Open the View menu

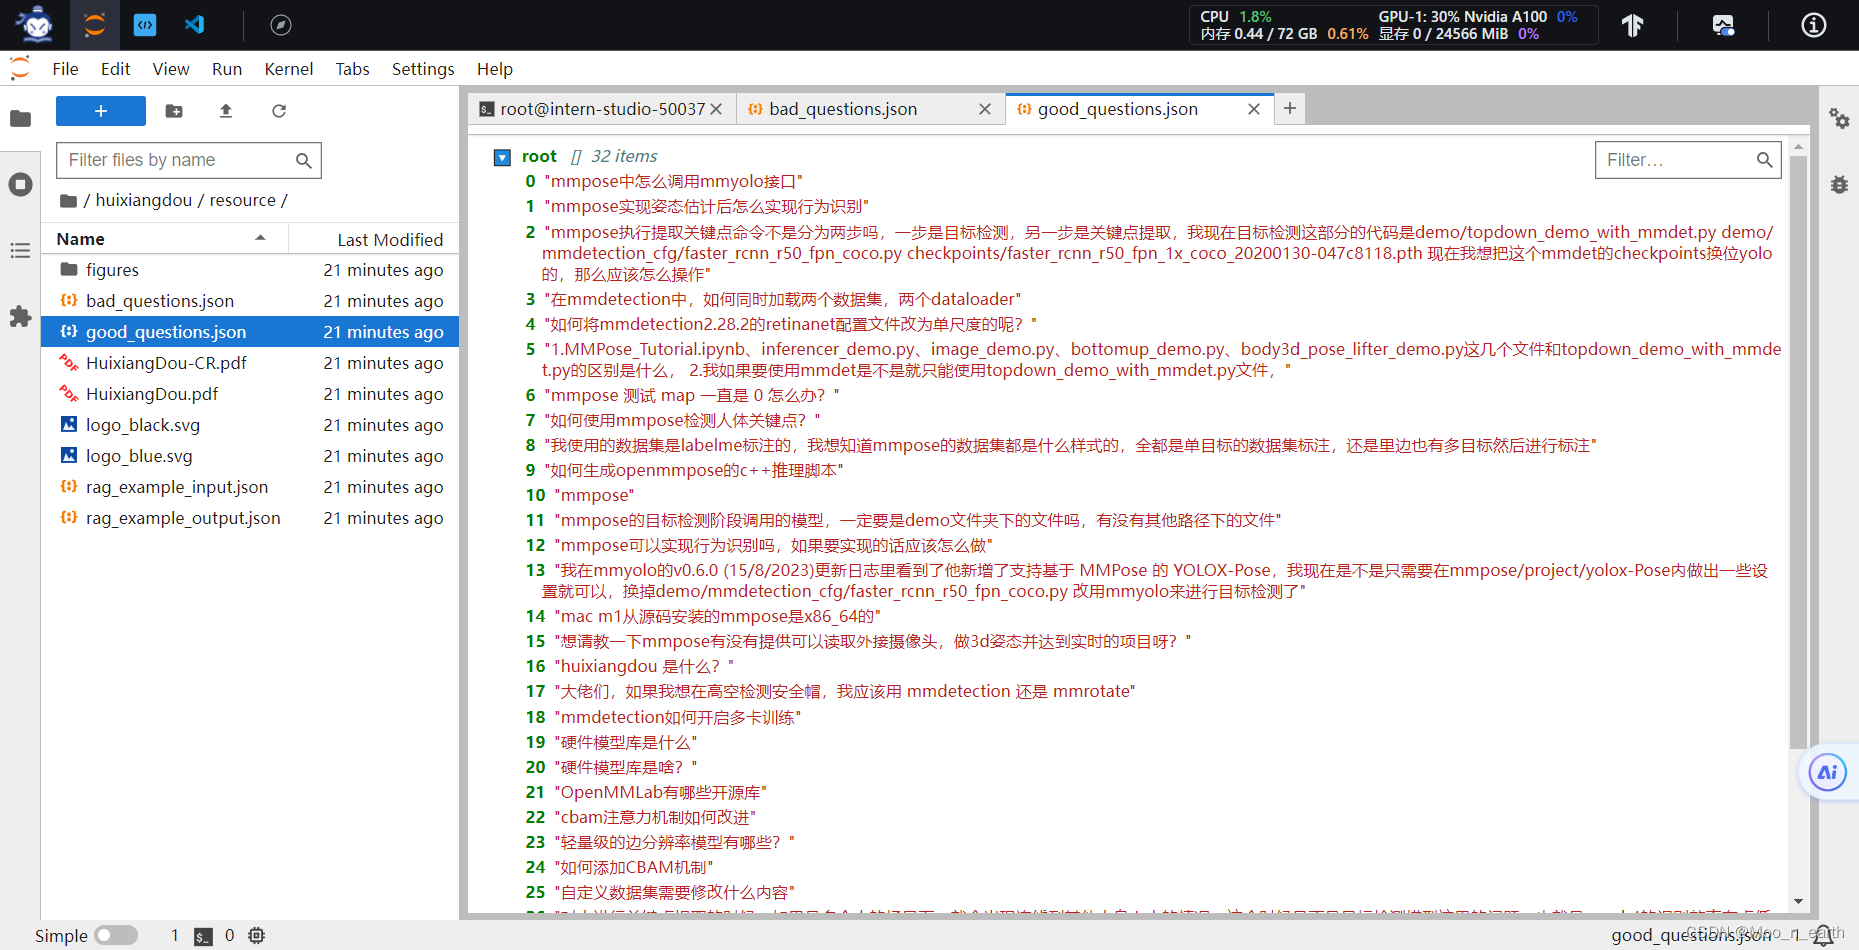(171, 69)
